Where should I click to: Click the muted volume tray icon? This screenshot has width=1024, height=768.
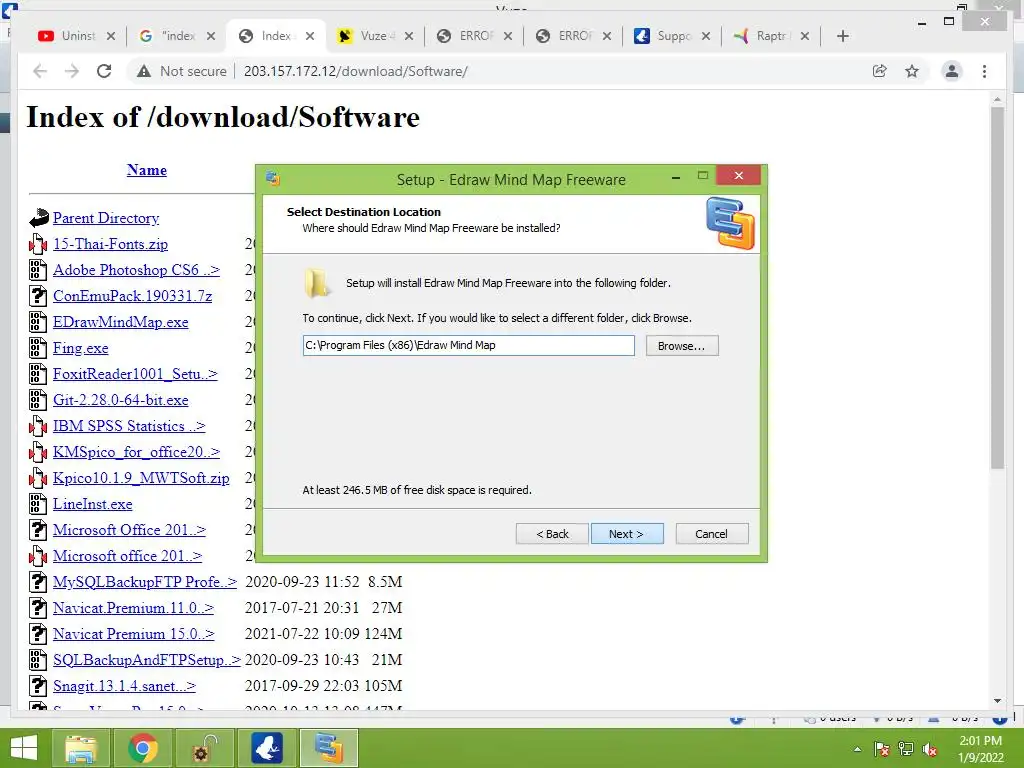coord(929,749)
